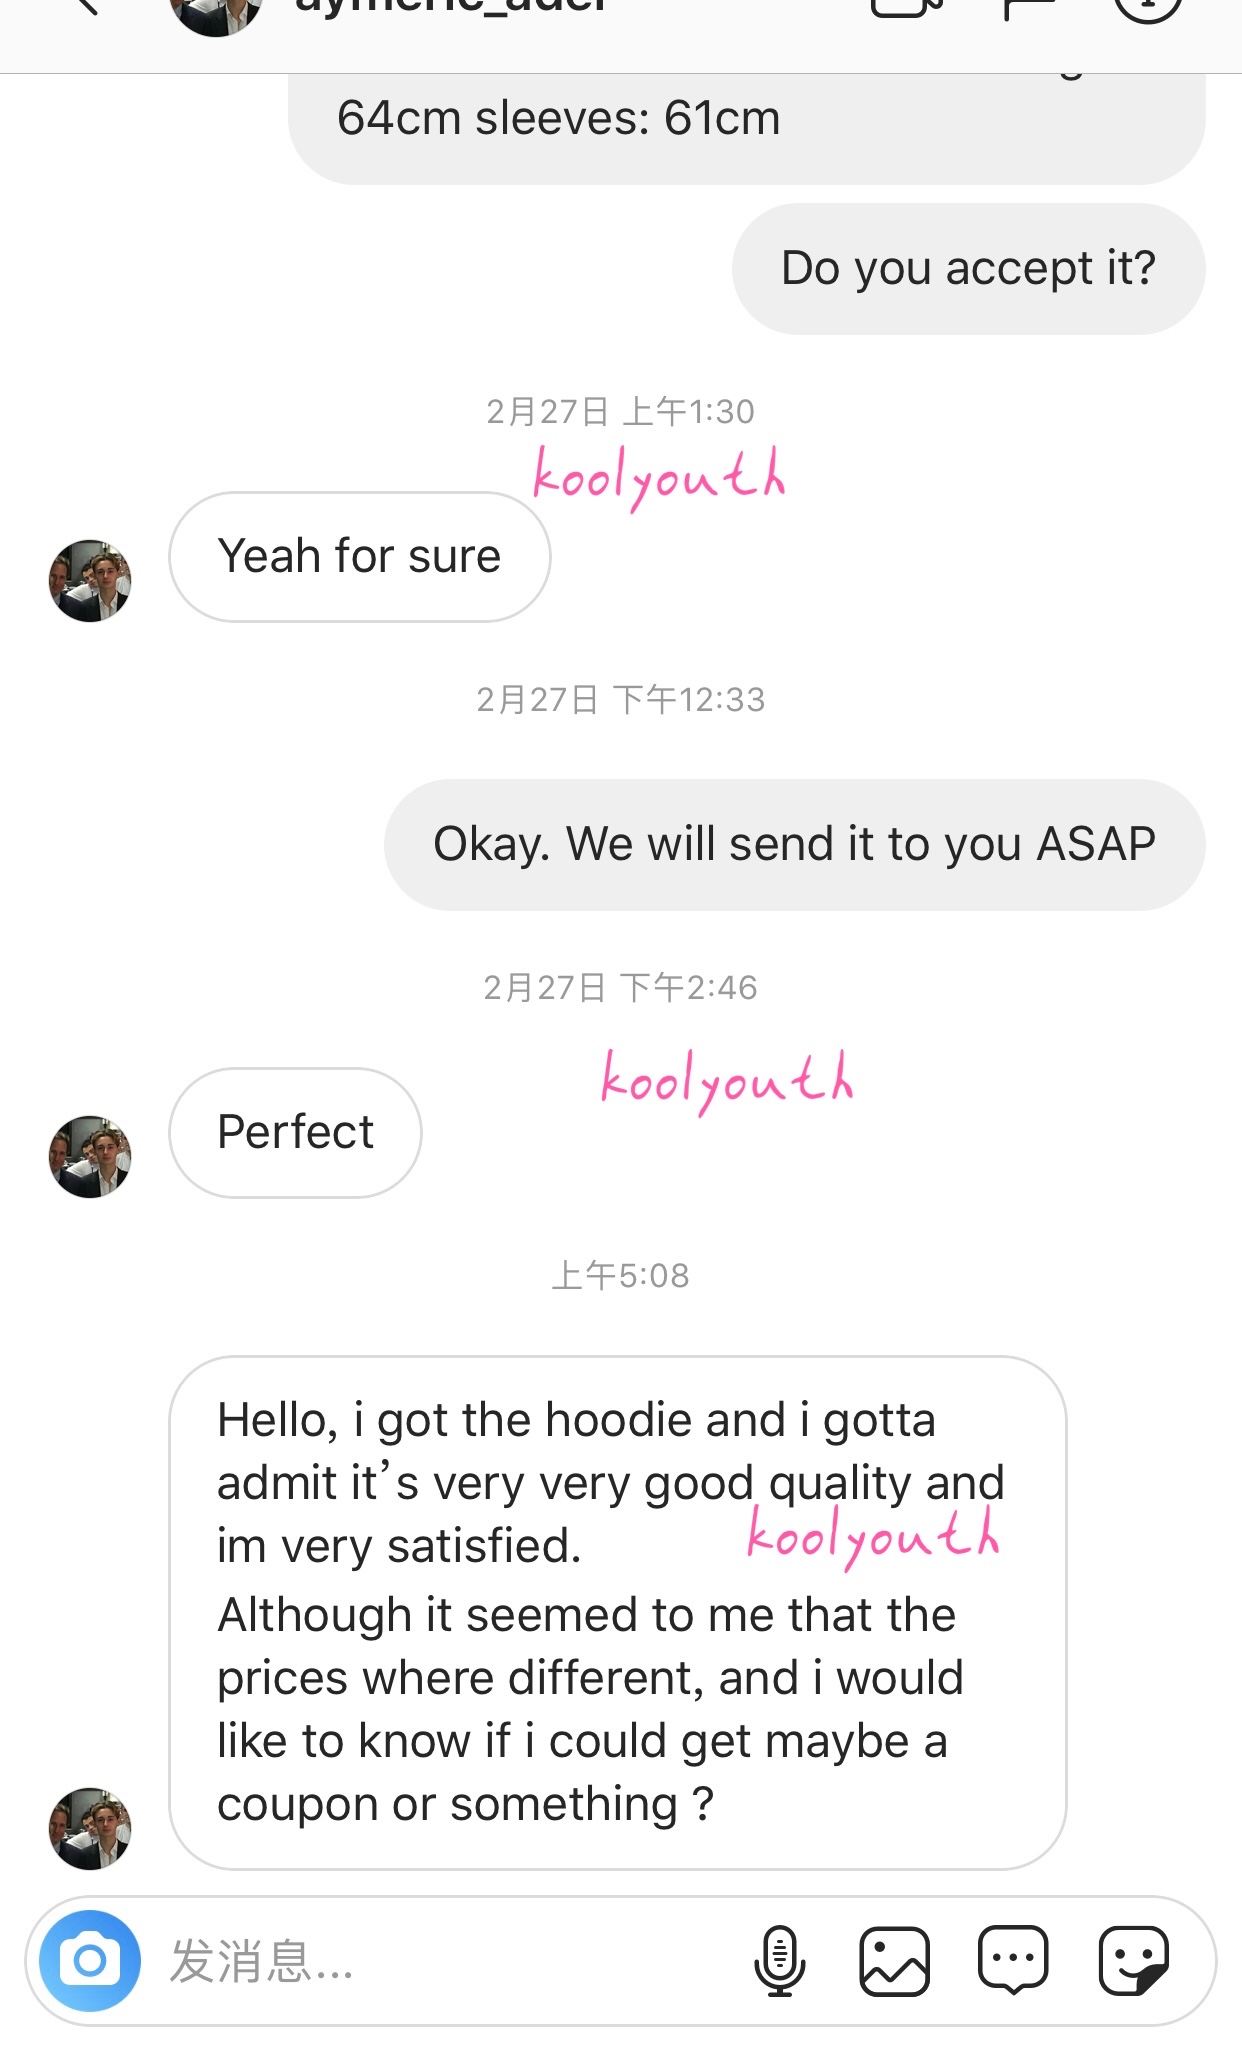Tap the flag icon in the header
Screen dimensions: 1242x2051
point(1029,9)
